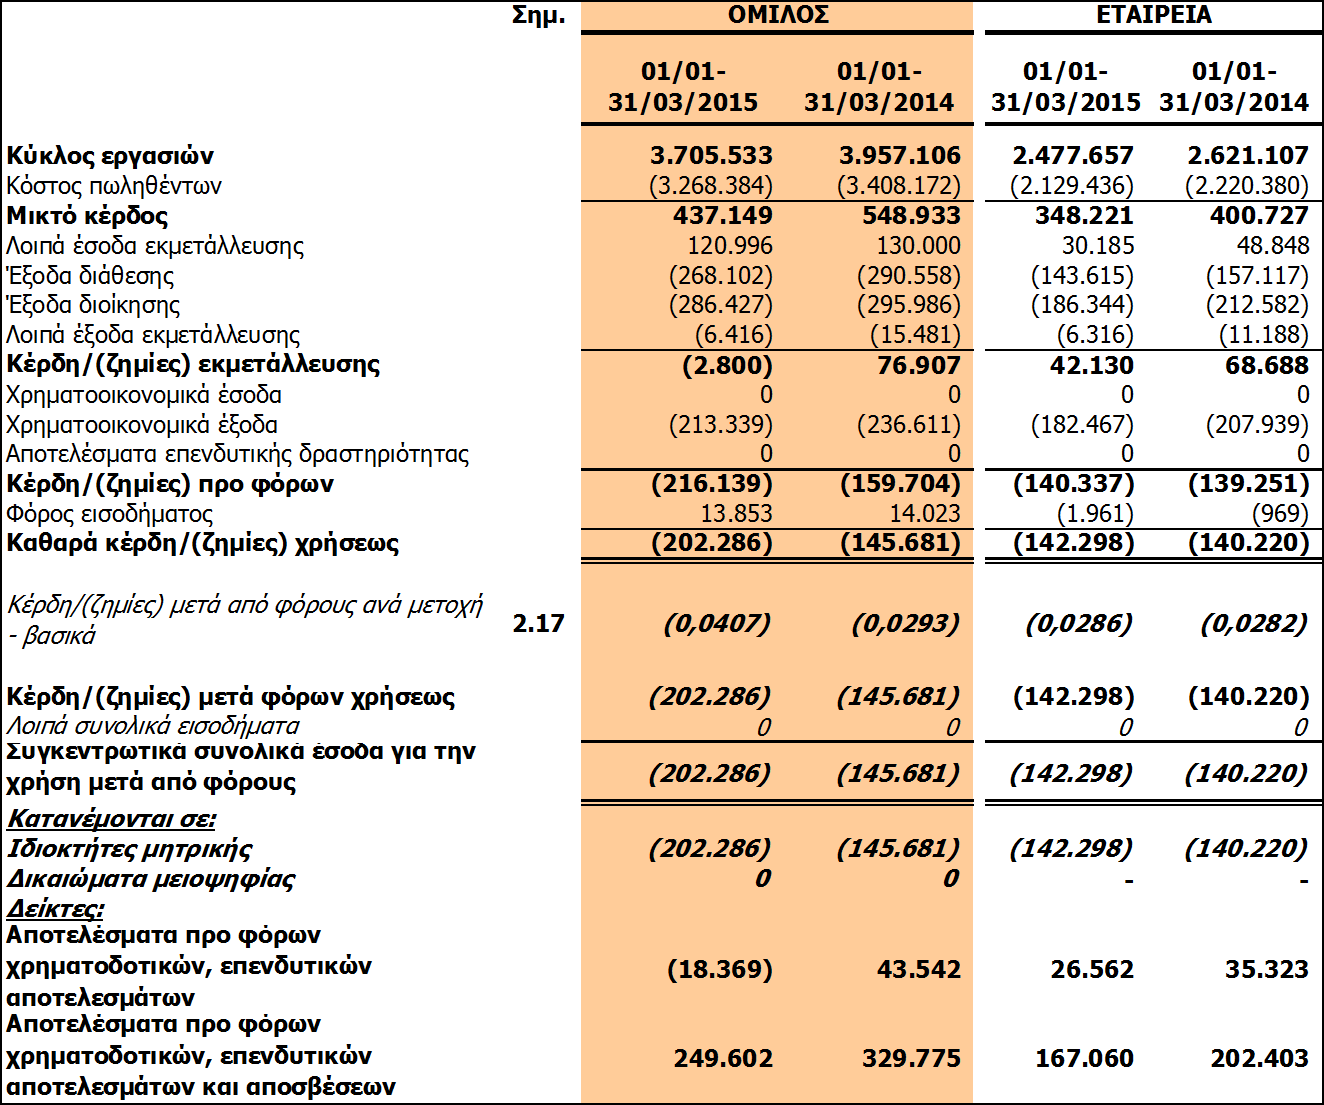Viewport: 1324px width, 1105px height.
Task: Select the Έξοδα διάθεσης row label
Action: coord(90,276)
